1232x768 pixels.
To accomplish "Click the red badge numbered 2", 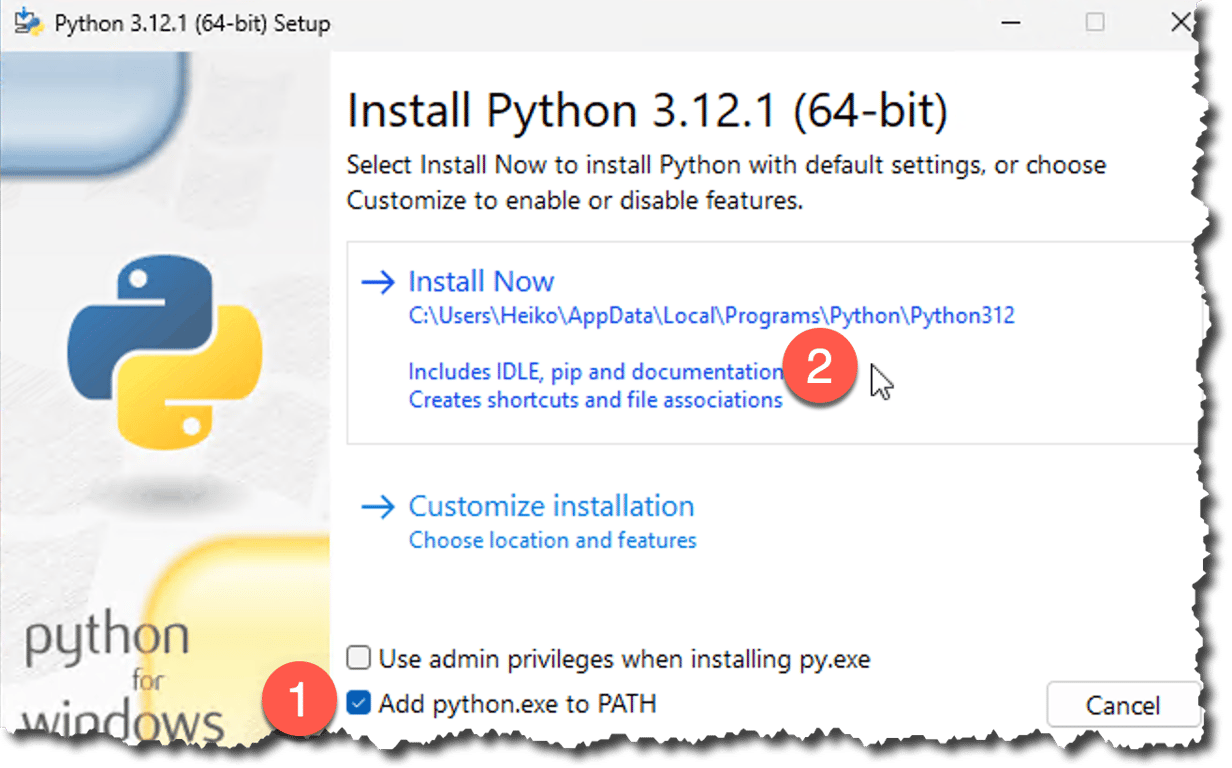I will coord(819,369).
